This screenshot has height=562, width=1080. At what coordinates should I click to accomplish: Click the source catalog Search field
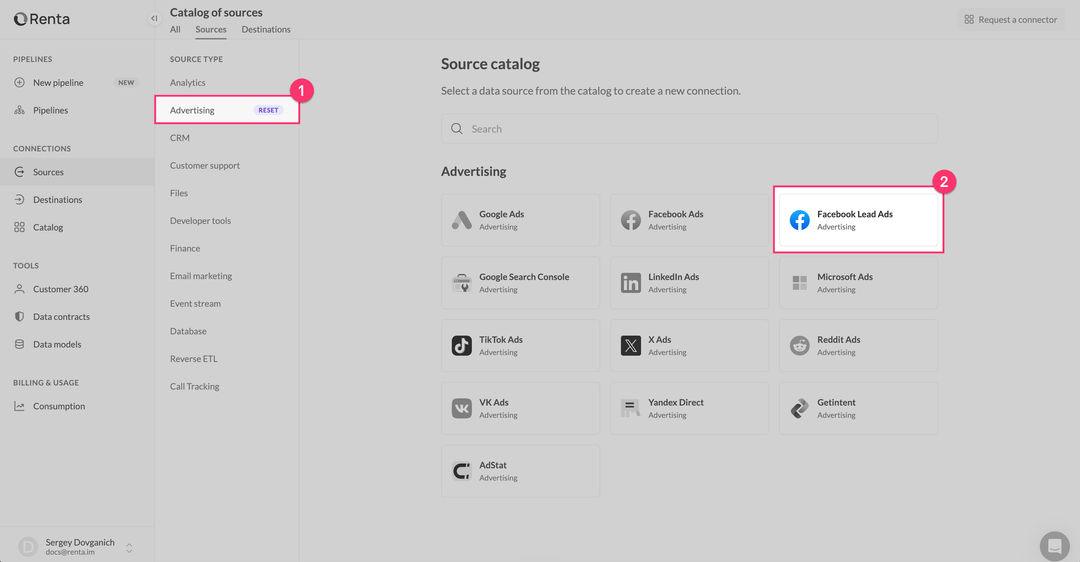(x=689, y=129)
